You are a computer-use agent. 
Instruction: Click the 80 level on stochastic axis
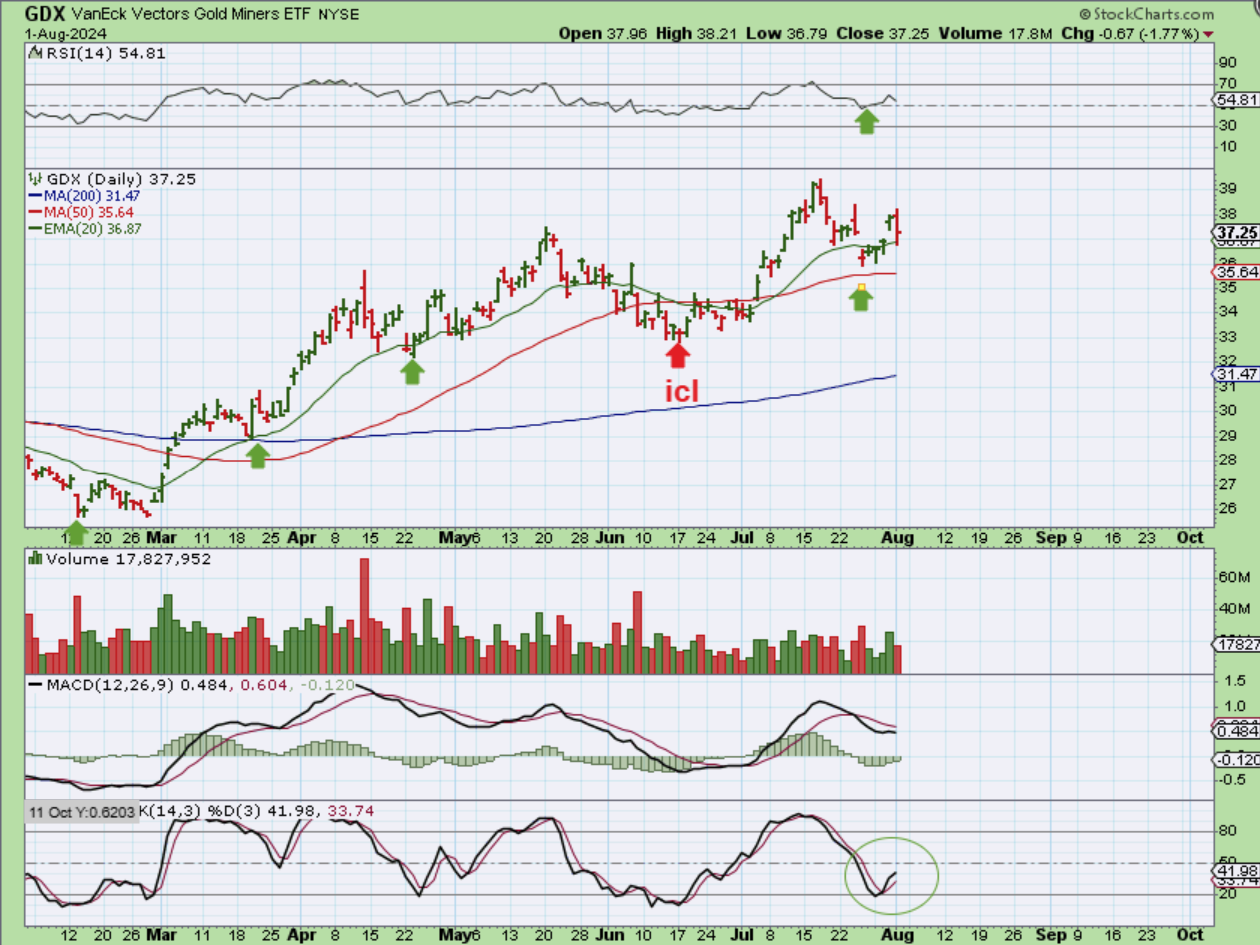(x=1228, y=831)
